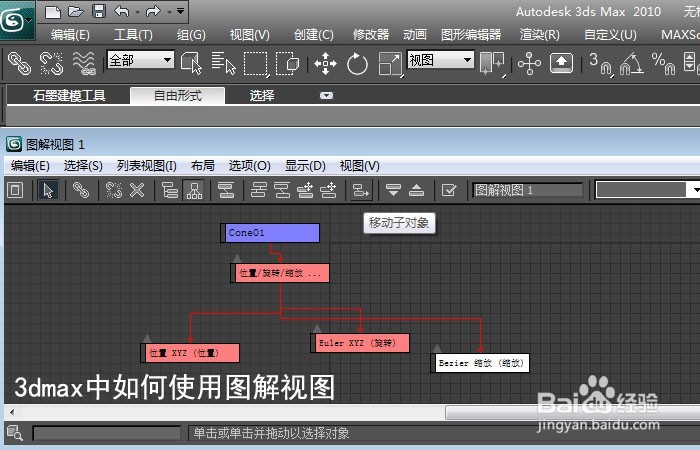700x450 pixels.
Task: Click schematic Move Children button
Action: click(361, 191)
